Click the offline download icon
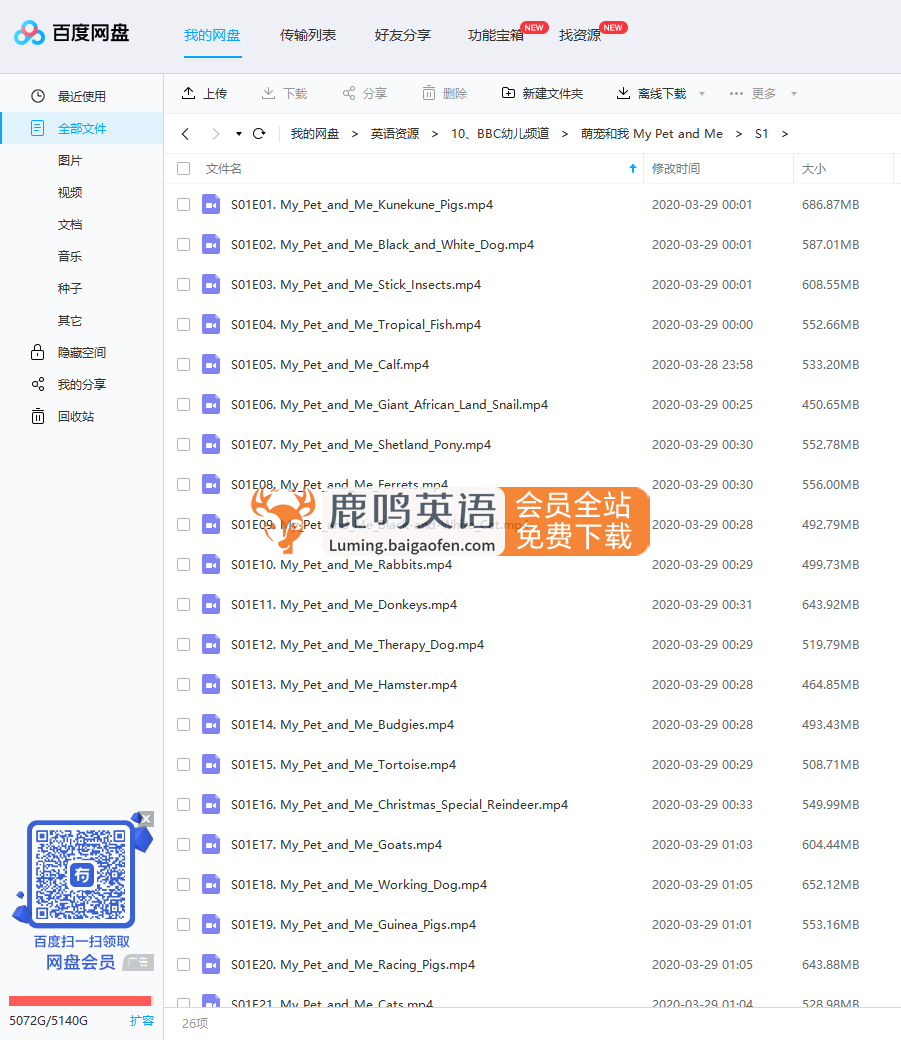The height and width of the screenshot is (1040, 901). click(624, 93)
